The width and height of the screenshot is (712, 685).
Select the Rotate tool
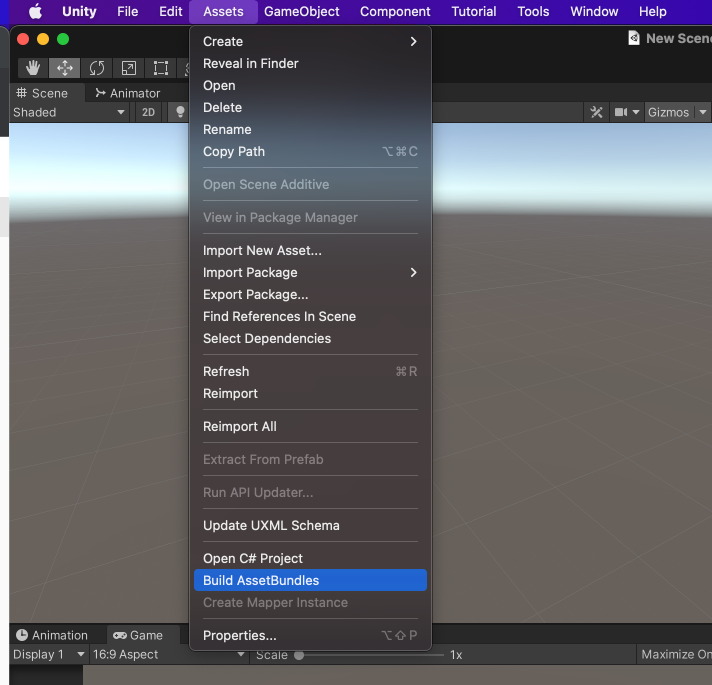(97, 68)
